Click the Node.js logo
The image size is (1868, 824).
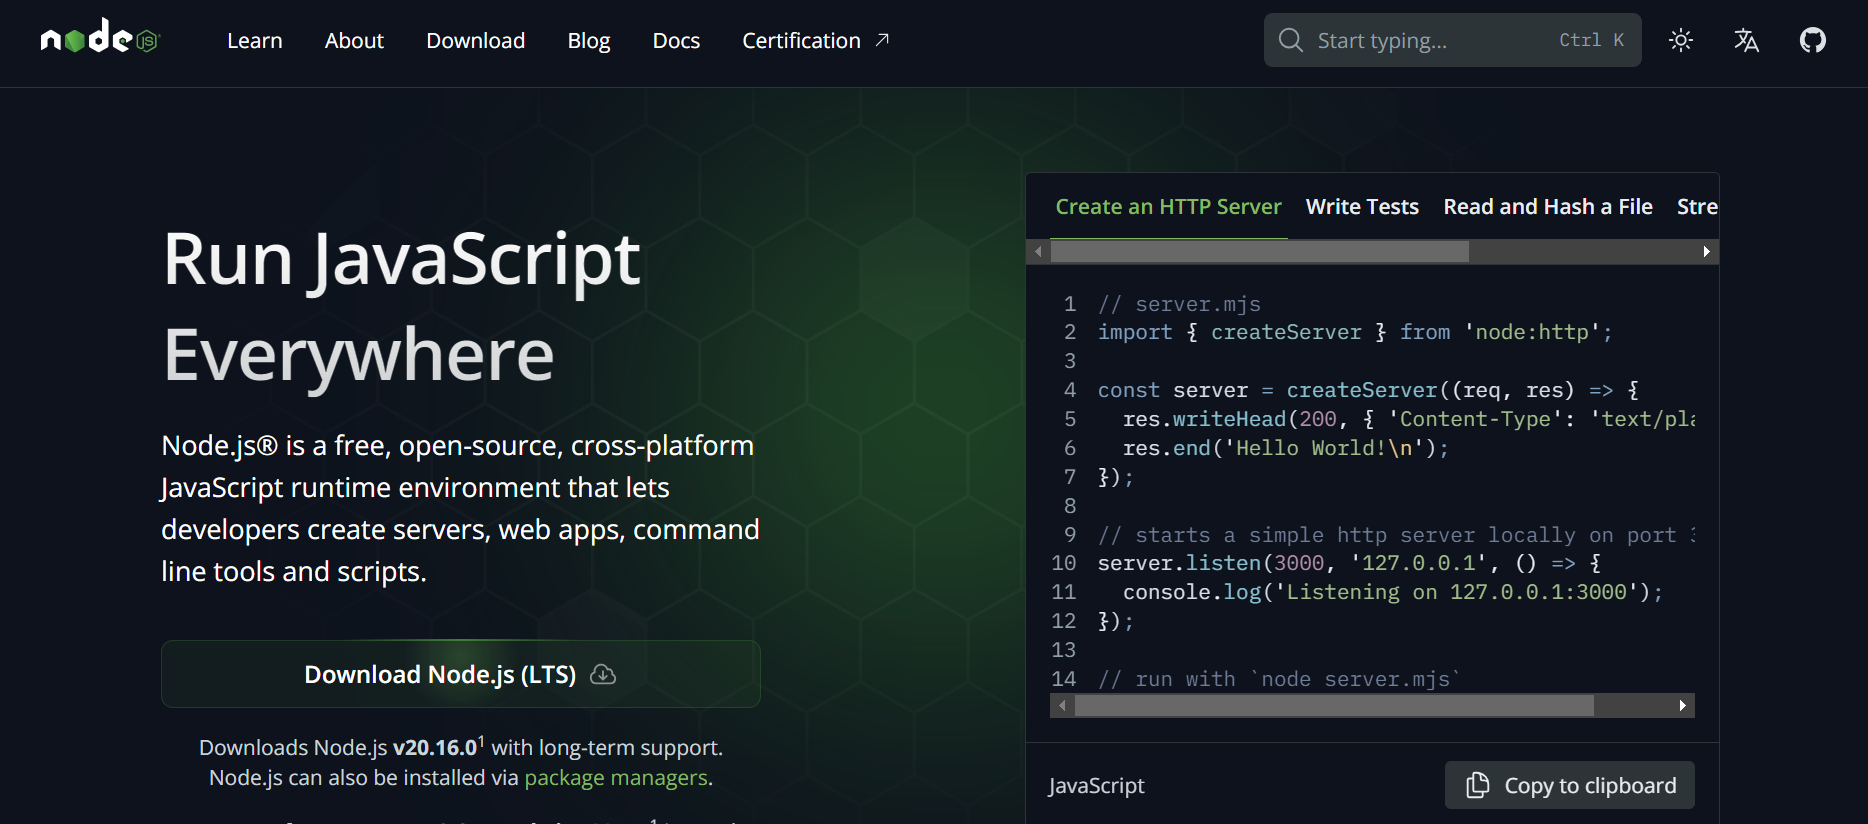(100, 38)
